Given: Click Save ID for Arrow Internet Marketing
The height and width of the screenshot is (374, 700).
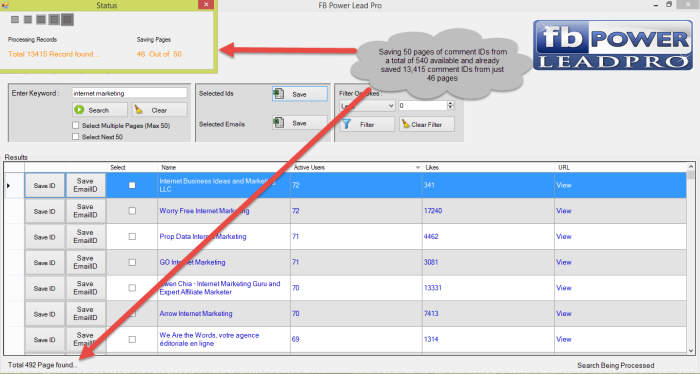Looking at the screenshot, I should (x=45, y=314).
